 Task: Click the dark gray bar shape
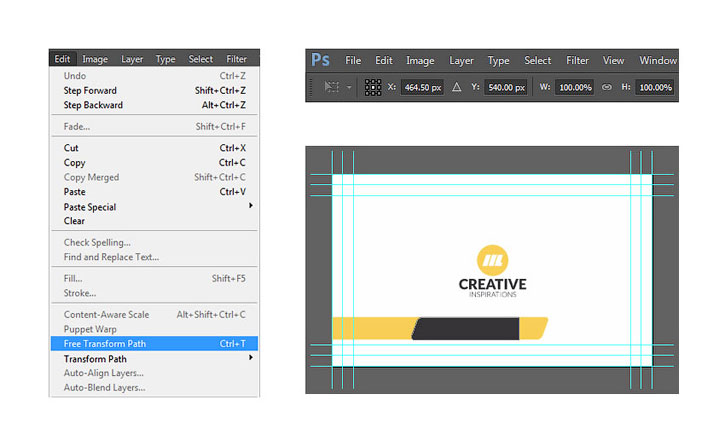point(466,329)
